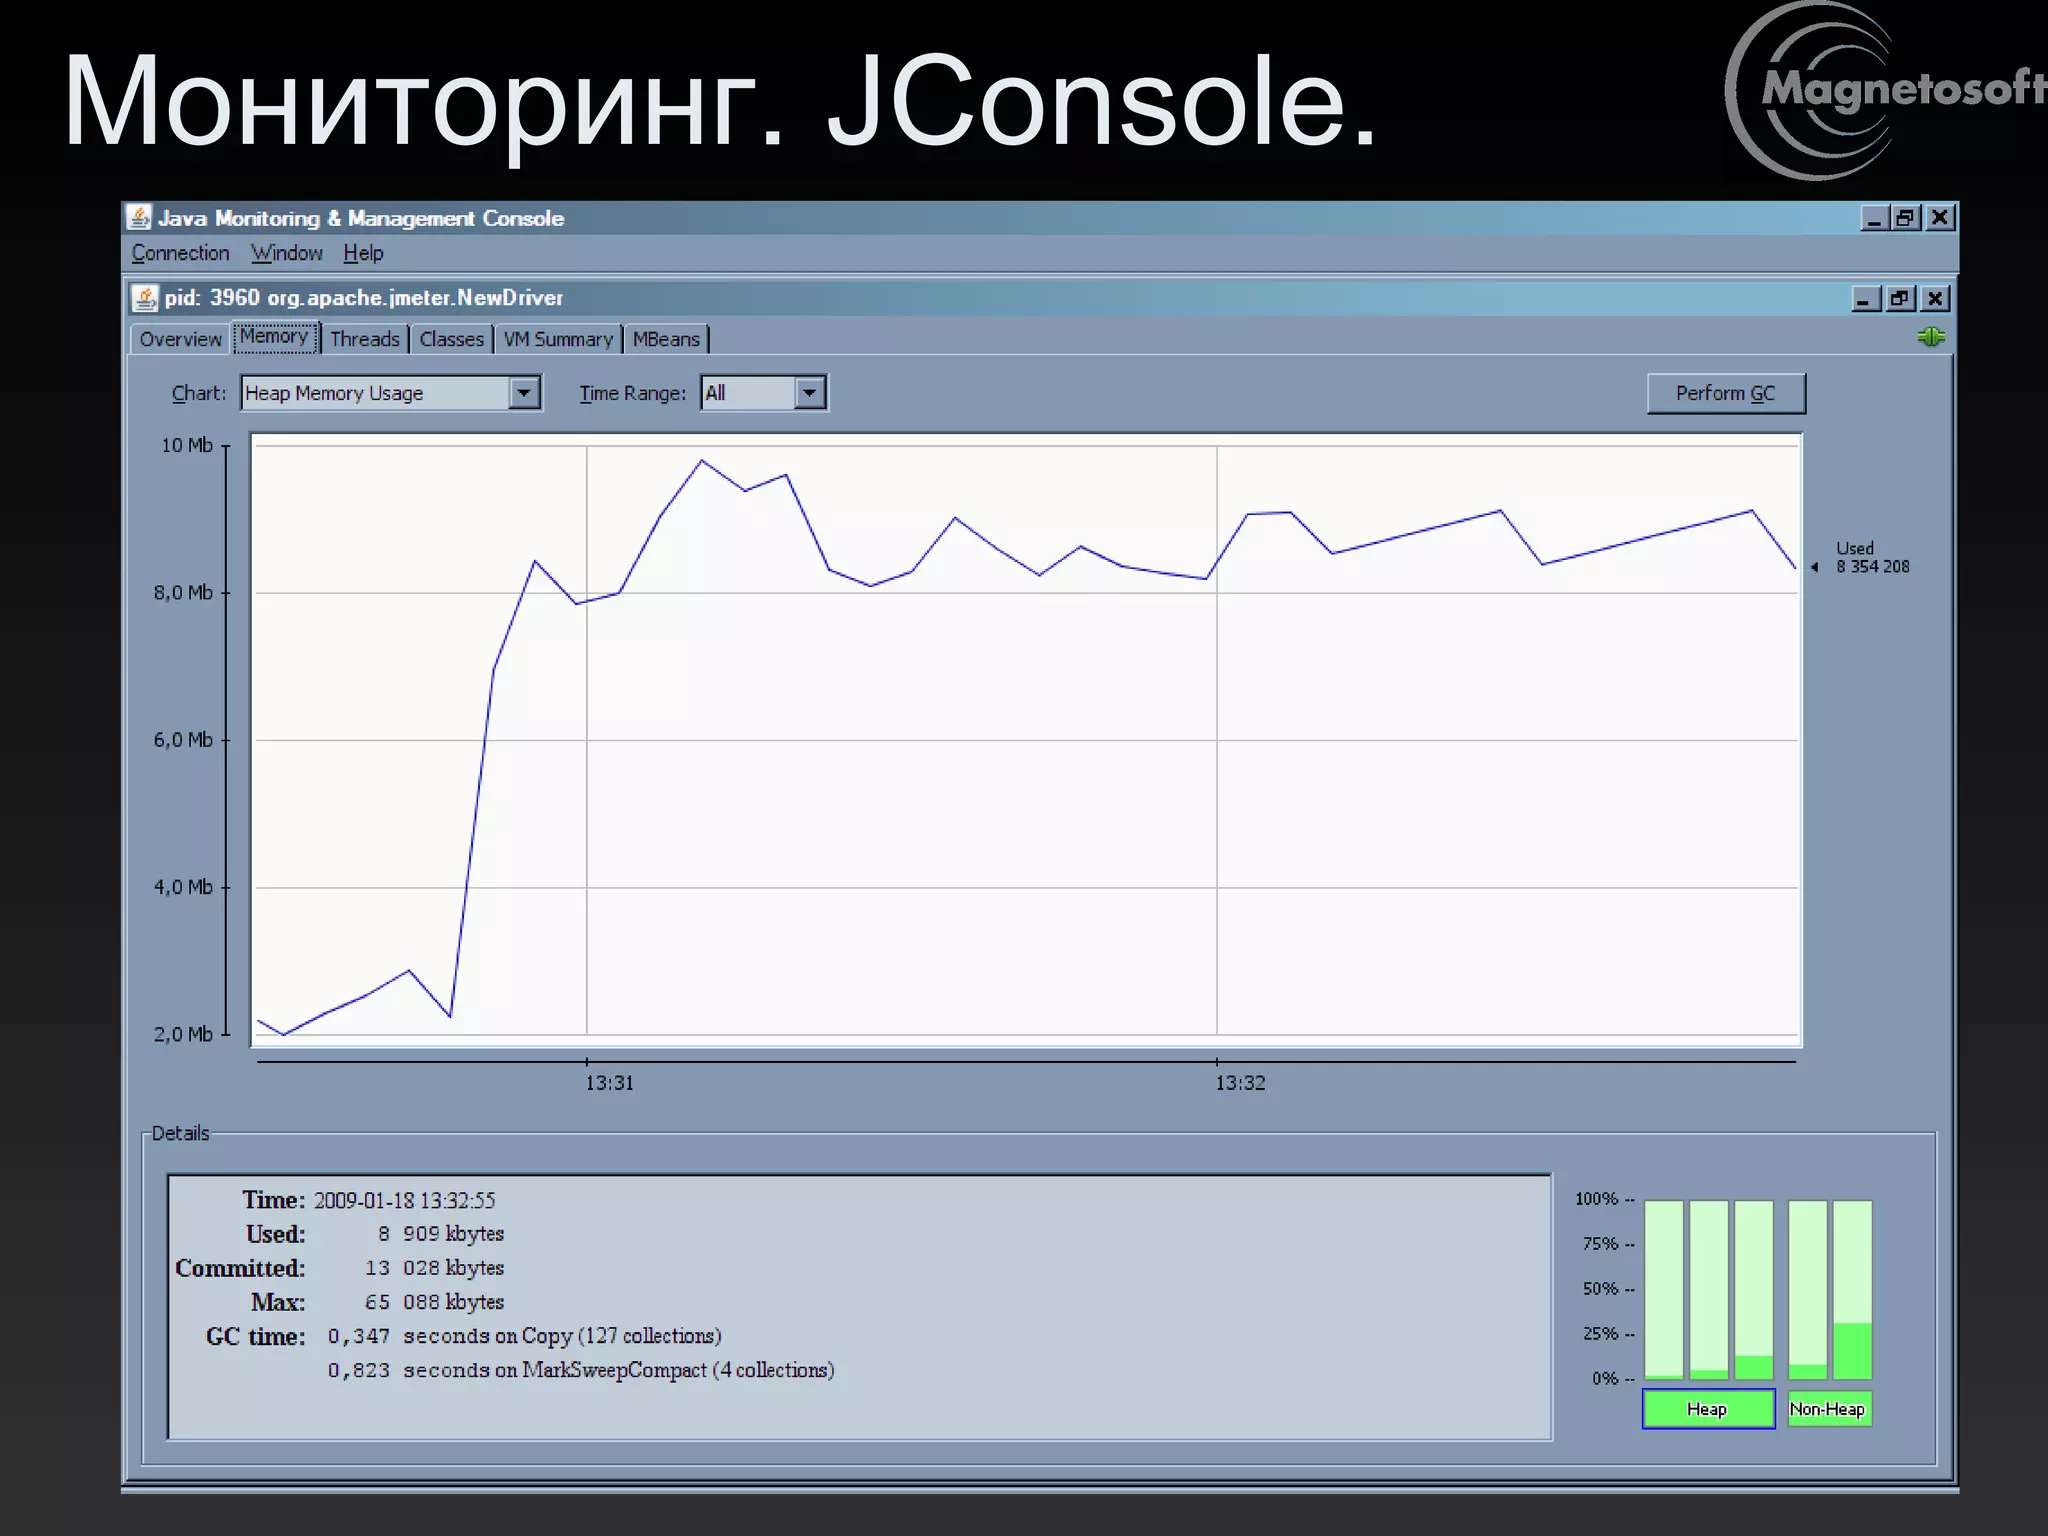
Task: Restore the pid 3960 inner window
Action: coord(1900,298)
